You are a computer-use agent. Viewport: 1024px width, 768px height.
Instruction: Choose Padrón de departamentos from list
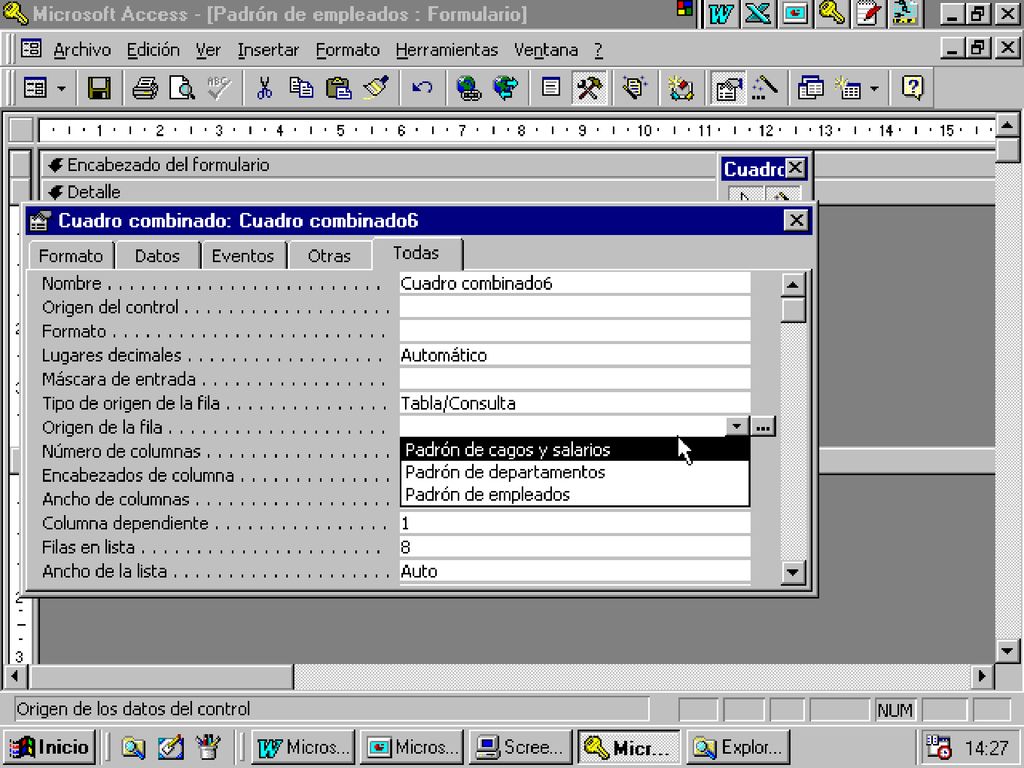tap(575, 472)
